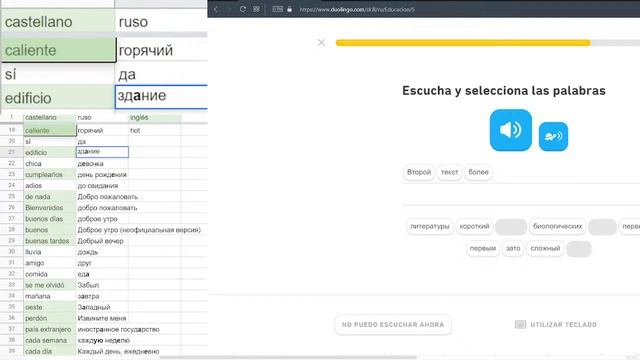Click the zoomed active cell 'здание'

tap(162, 97)
